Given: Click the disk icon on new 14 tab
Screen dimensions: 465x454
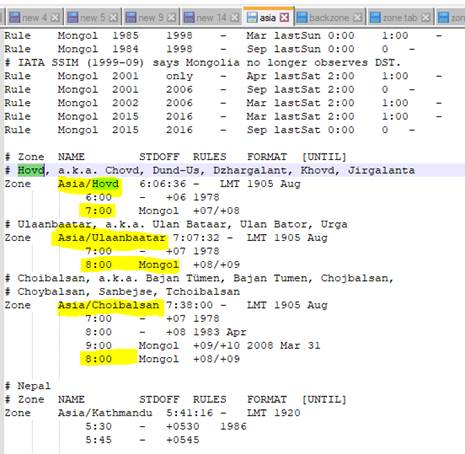Looking at the screenshot, I should tap(189, 17).
